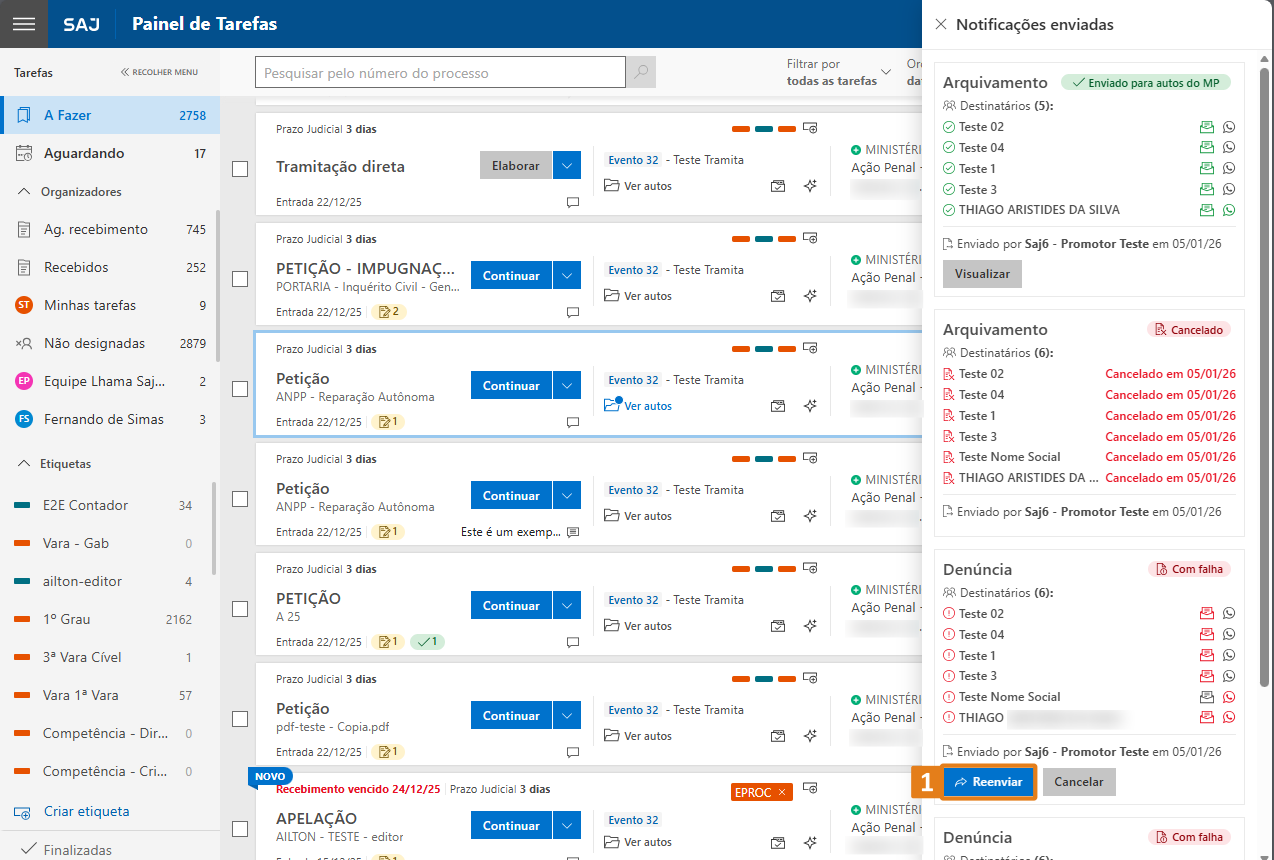
Task: Click Visualizar in the Arquivamento notification
Action: [982, 274]
